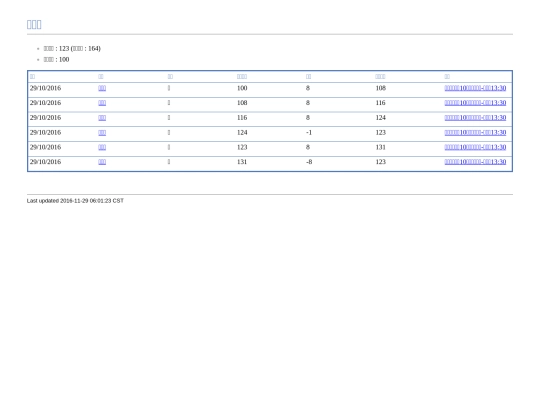Select the ending value 116 in the row starting at 108
This screenshot has width=540, height=405.
pos(381,103)
